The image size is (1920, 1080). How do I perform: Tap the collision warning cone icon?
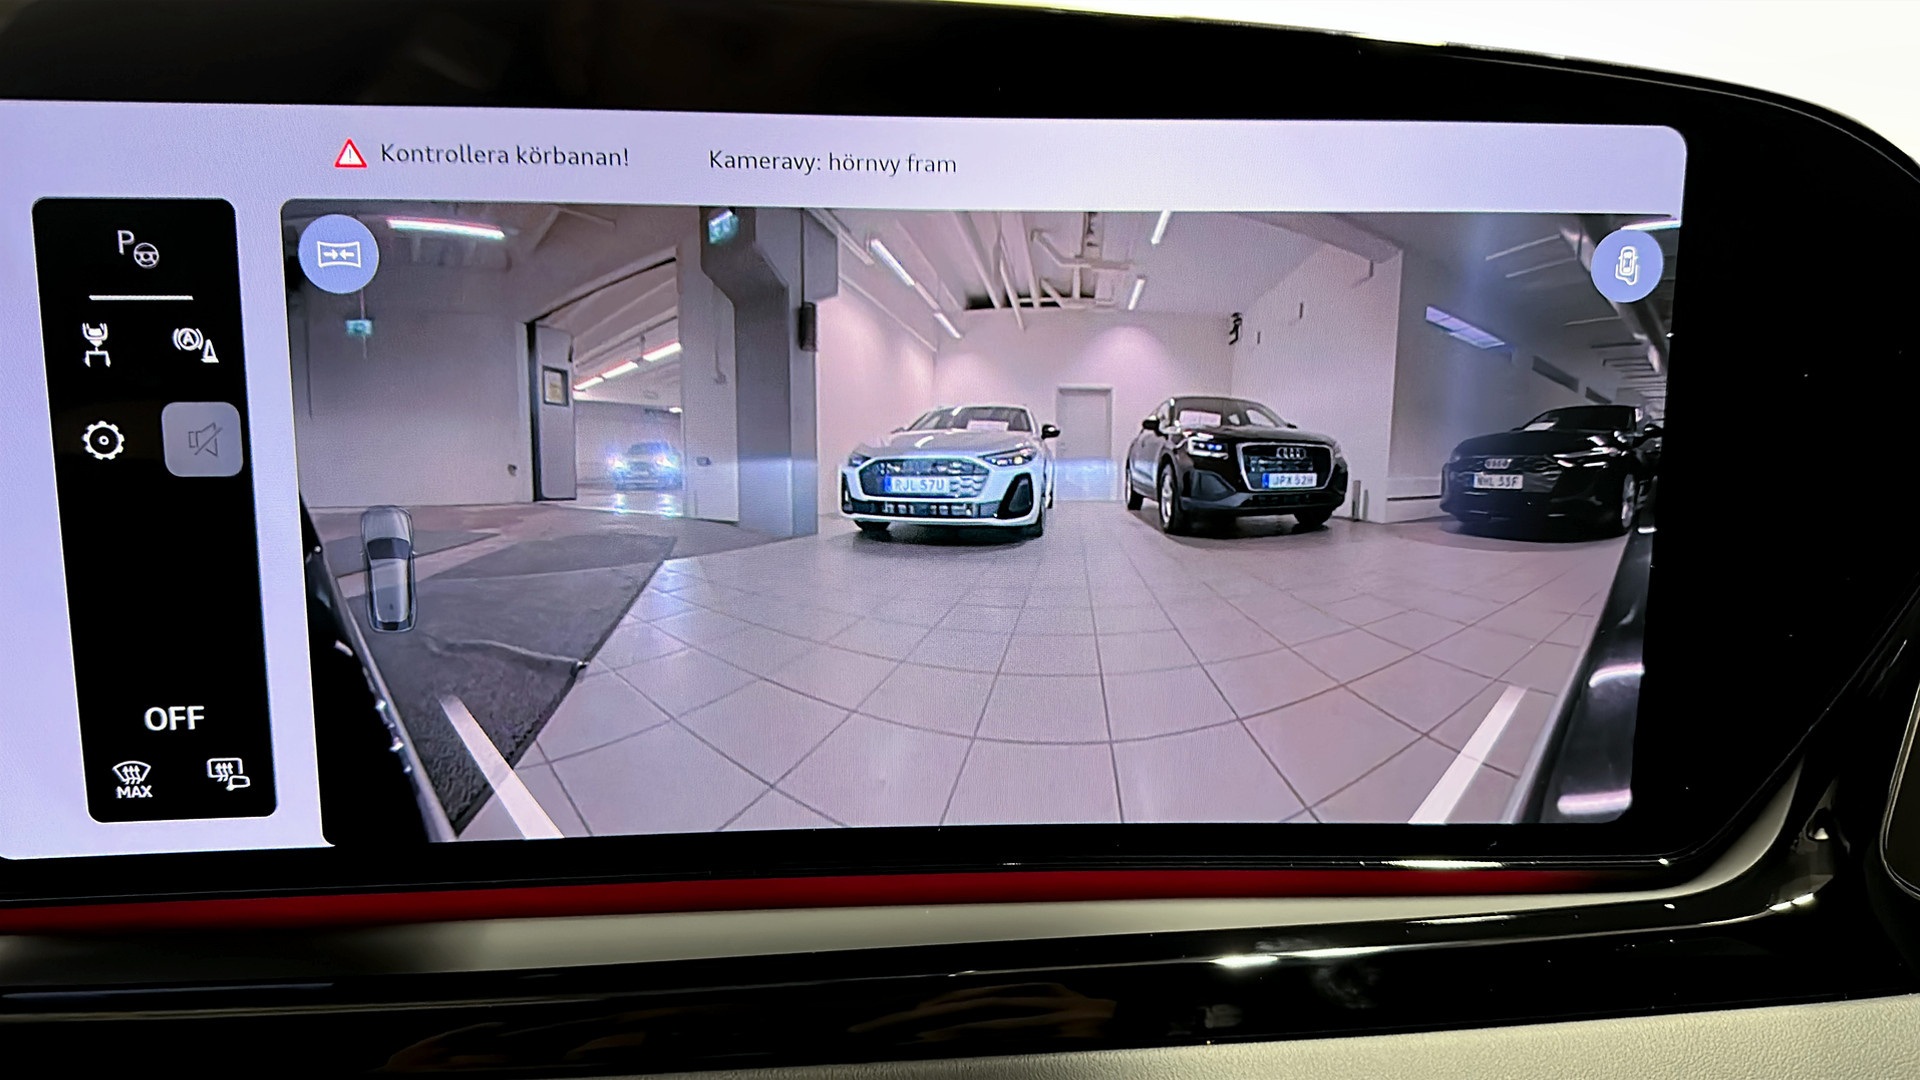195,344
